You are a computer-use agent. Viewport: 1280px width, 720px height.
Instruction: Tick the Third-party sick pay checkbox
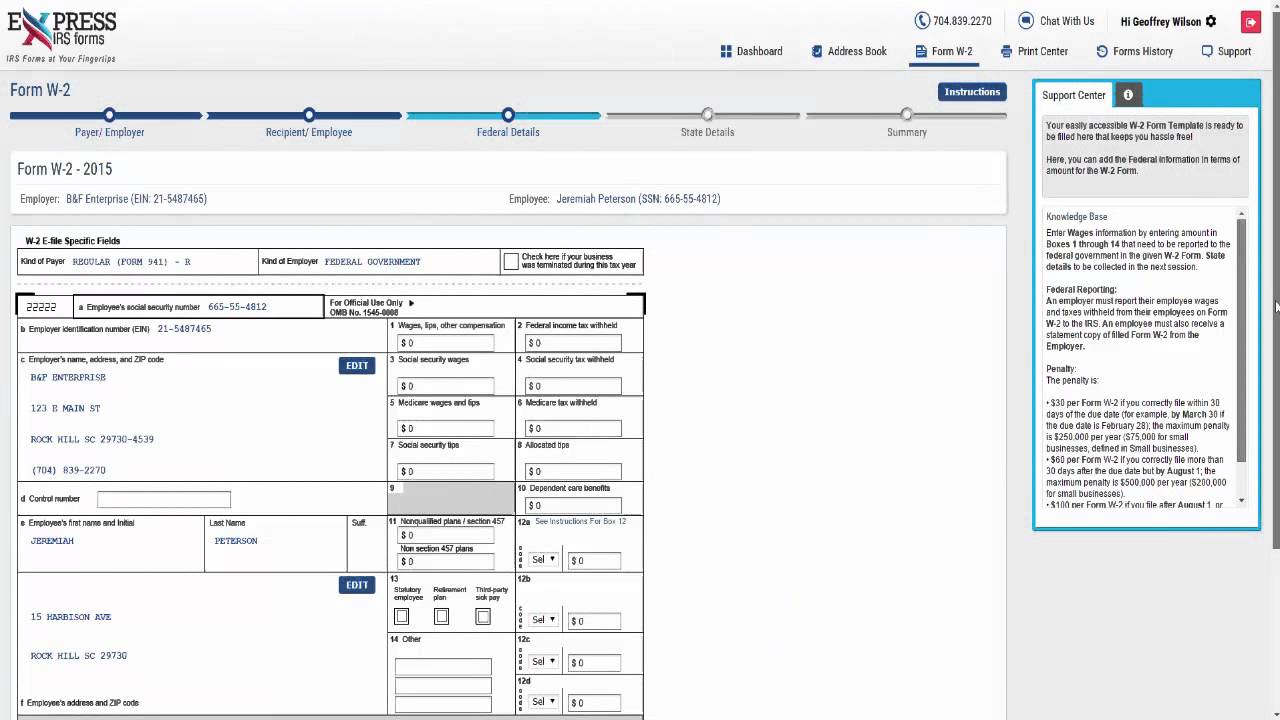coord(483,617)
